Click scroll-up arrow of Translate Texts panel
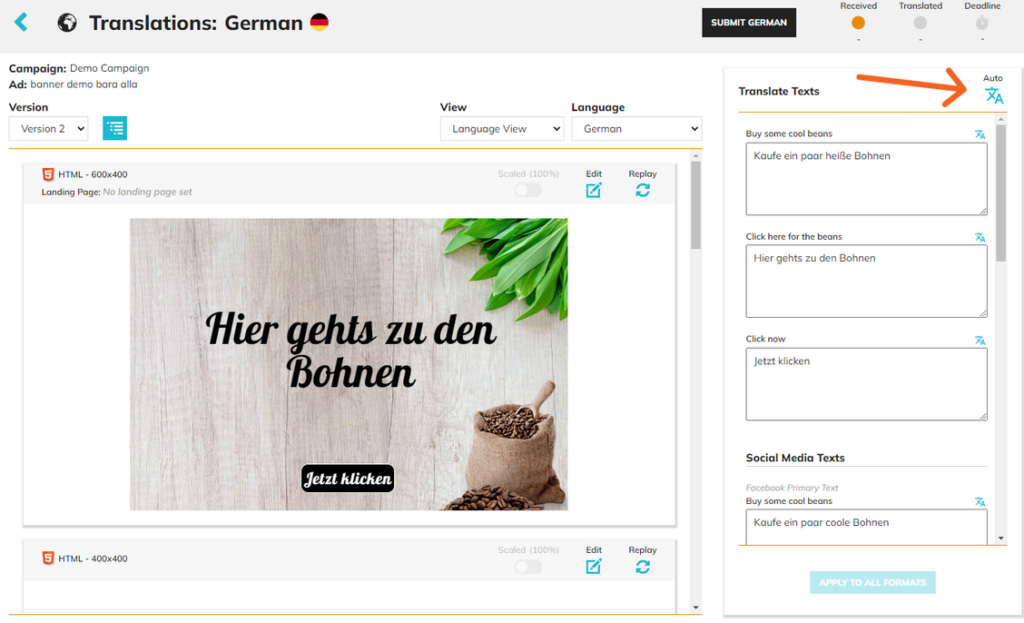Screen dimensions: 1024x623 click(x=1000, y=120)
